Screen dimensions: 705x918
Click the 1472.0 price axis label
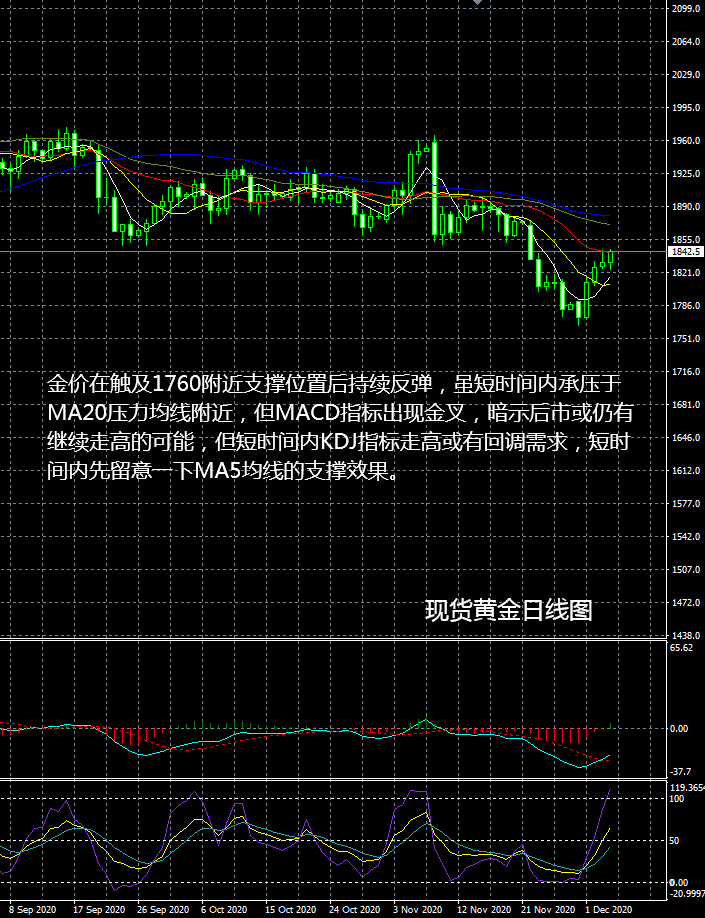point(686,602)
